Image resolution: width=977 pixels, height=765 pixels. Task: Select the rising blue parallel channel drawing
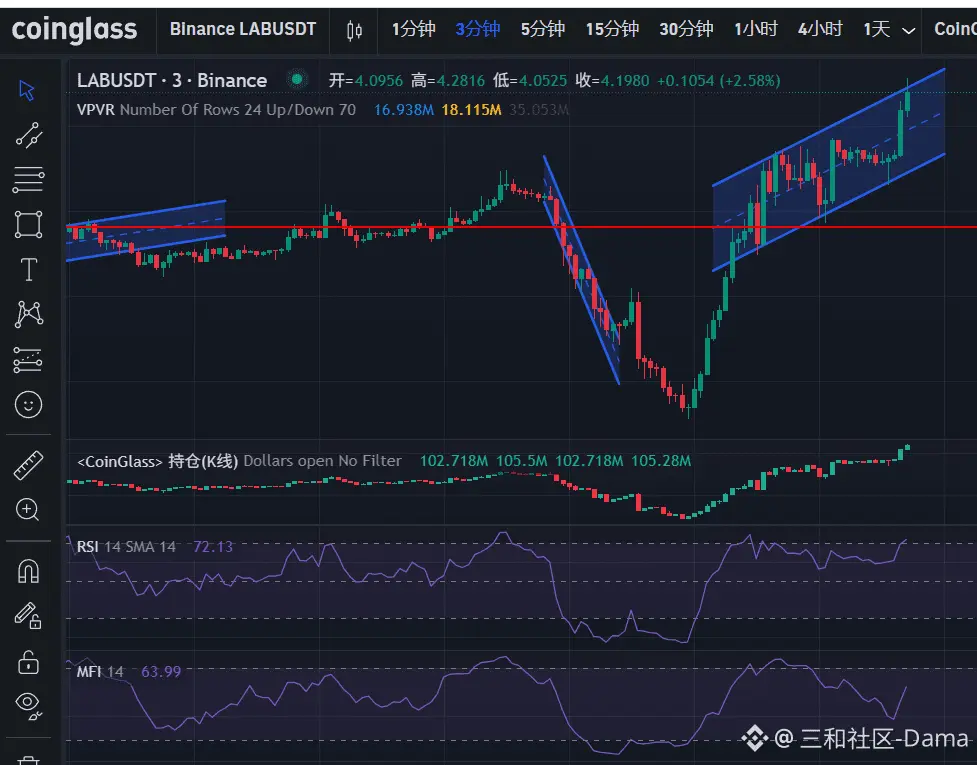coord(829,169)
